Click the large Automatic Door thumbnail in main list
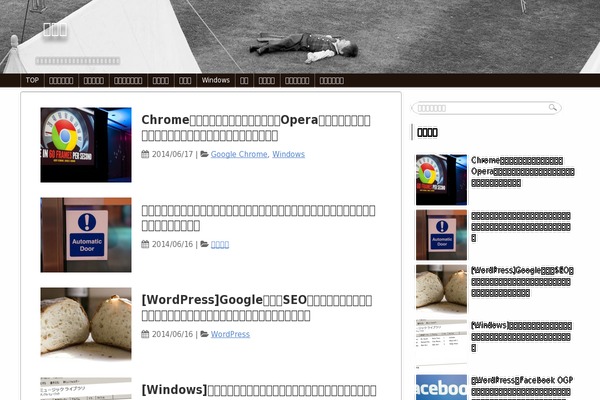600x400 pixels. tap(86, 235)
